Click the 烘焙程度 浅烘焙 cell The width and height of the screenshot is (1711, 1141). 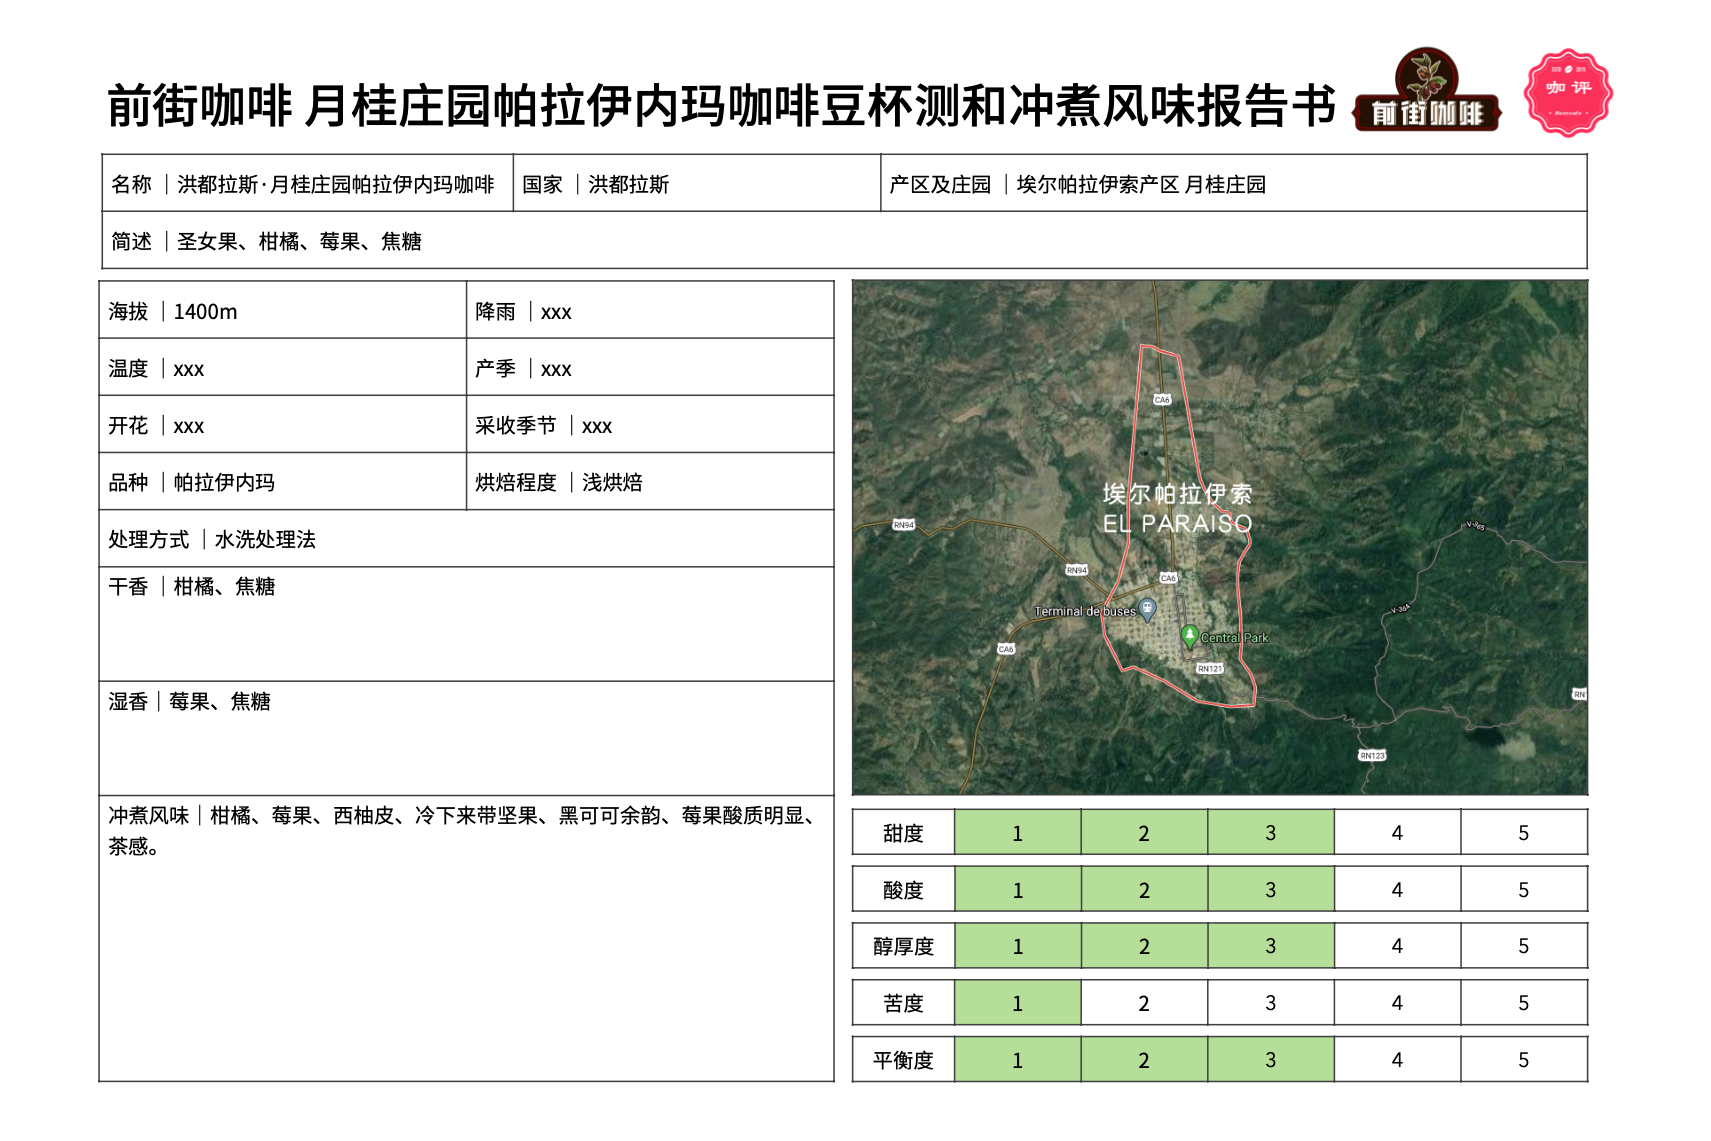point(649,482)
